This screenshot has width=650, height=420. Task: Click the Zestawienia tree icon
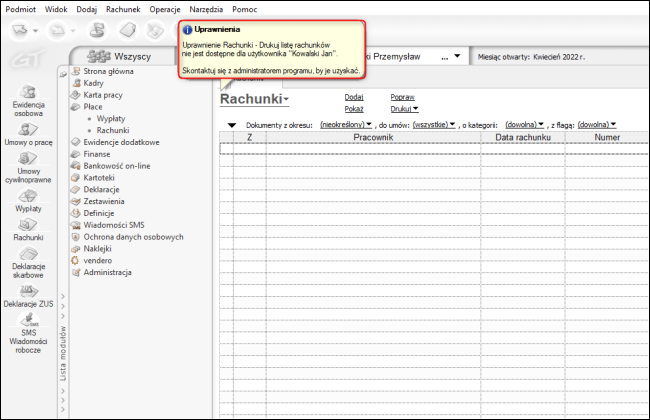(x=75, y=202)
